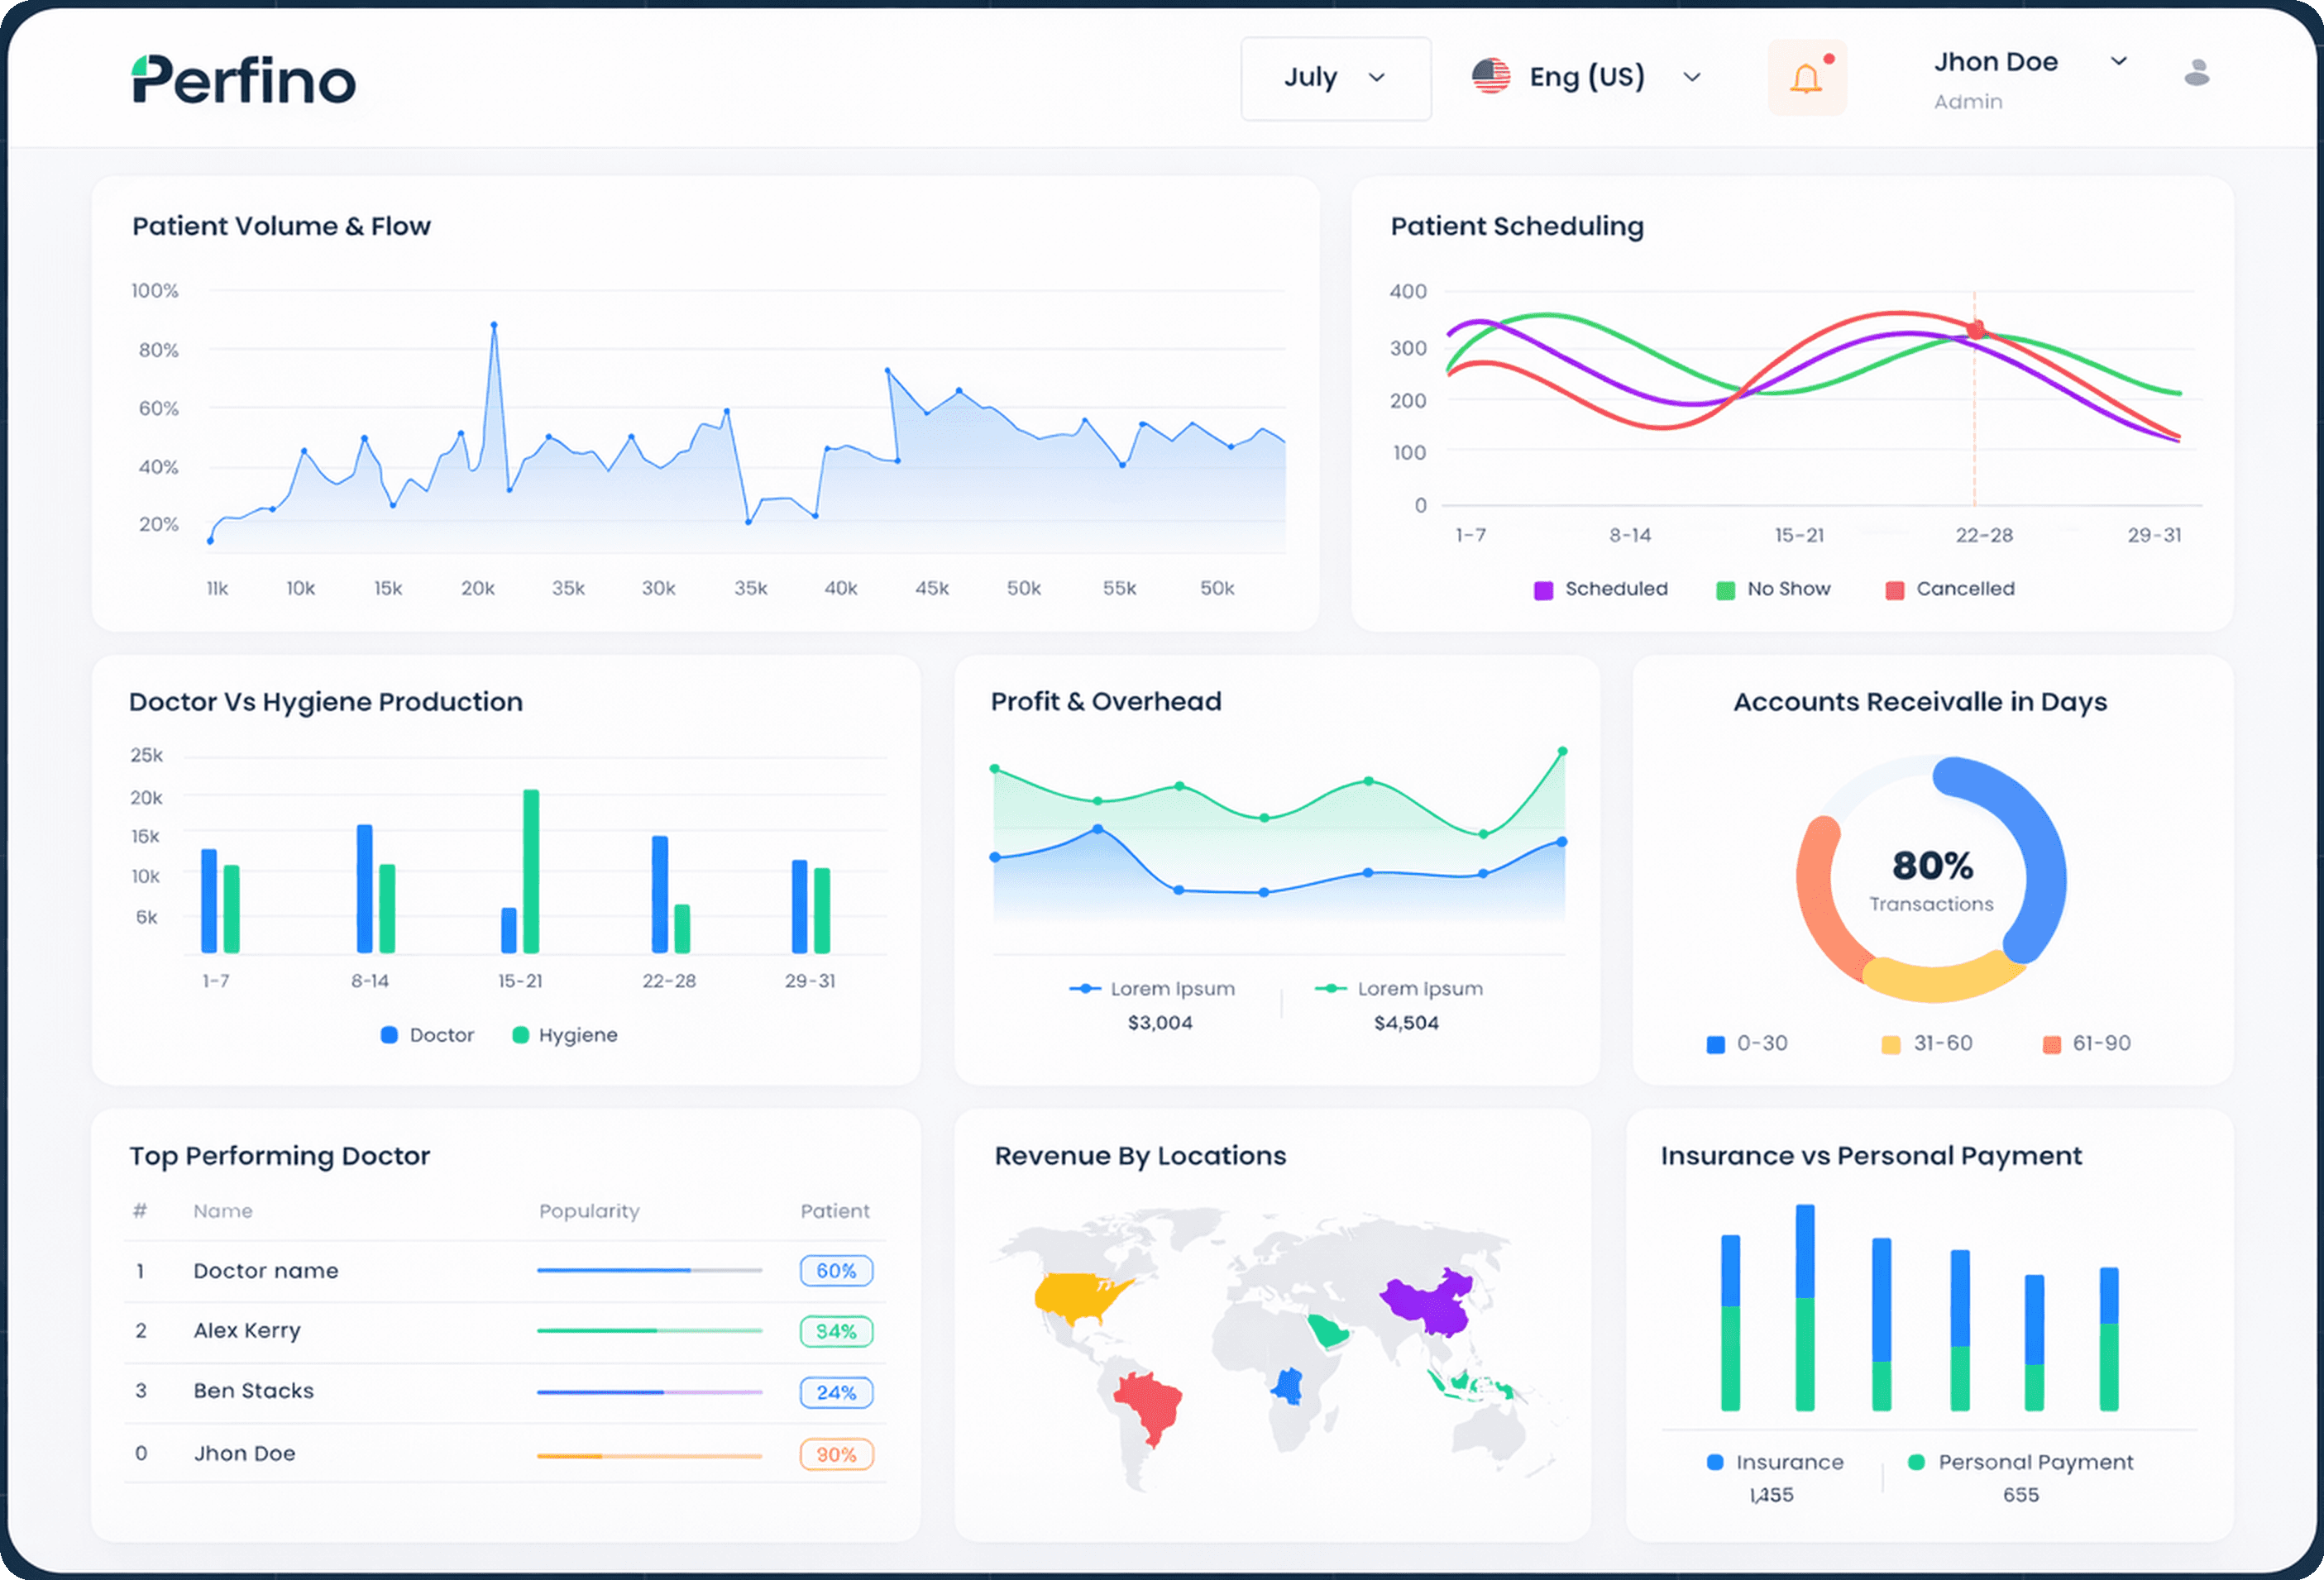Viewport: 2324px width, 1580px height.
Task: Select the Accounts Receivalle in Days heading
Action: 1921,702
